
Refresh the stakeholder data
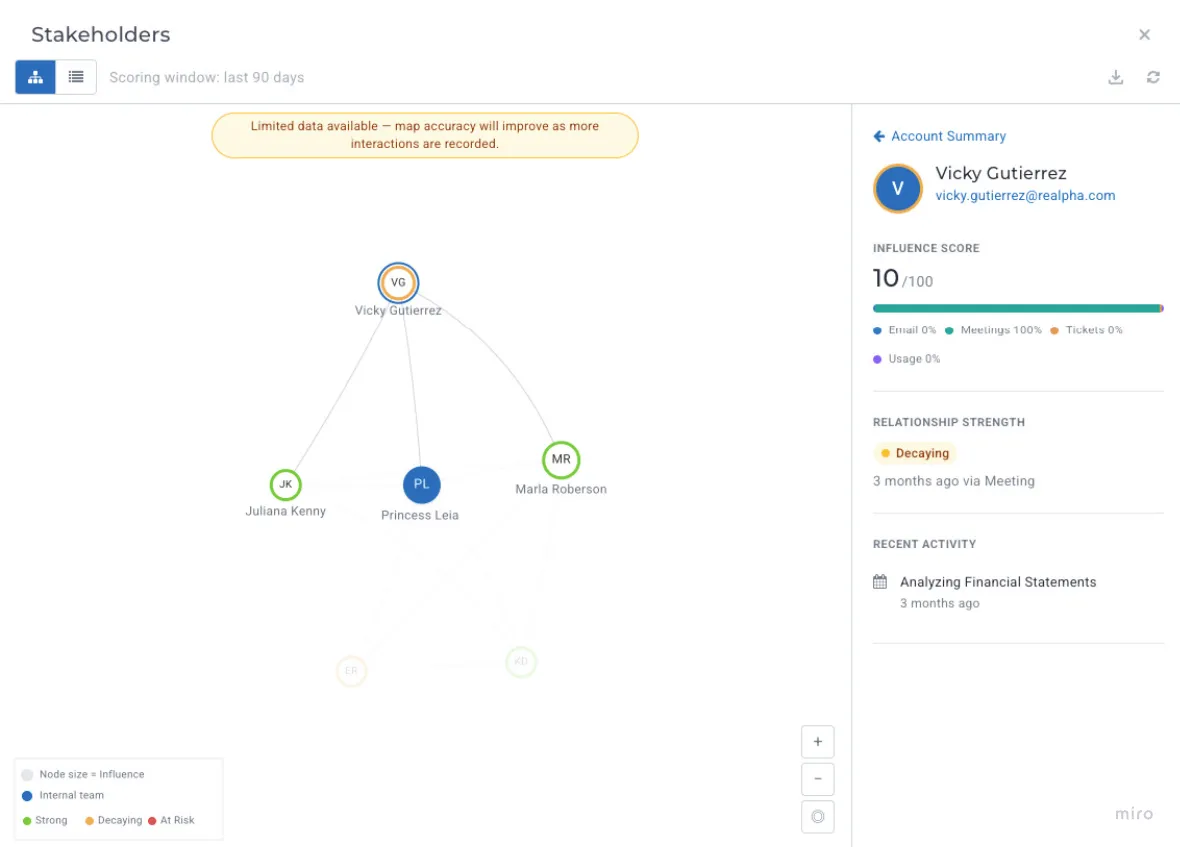point(1153,77)
